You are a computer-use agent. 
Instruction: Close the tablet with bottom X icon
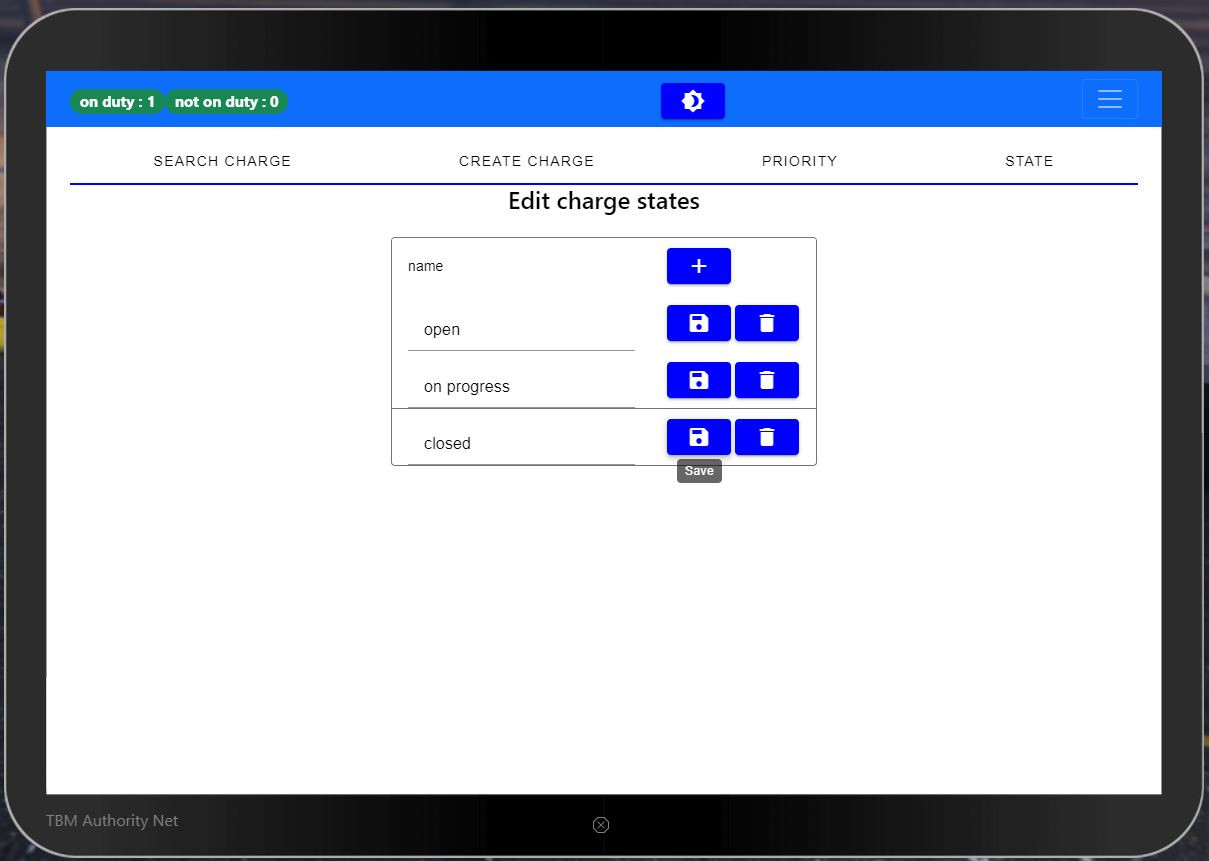pyautogui.click(x=600, y=825)
